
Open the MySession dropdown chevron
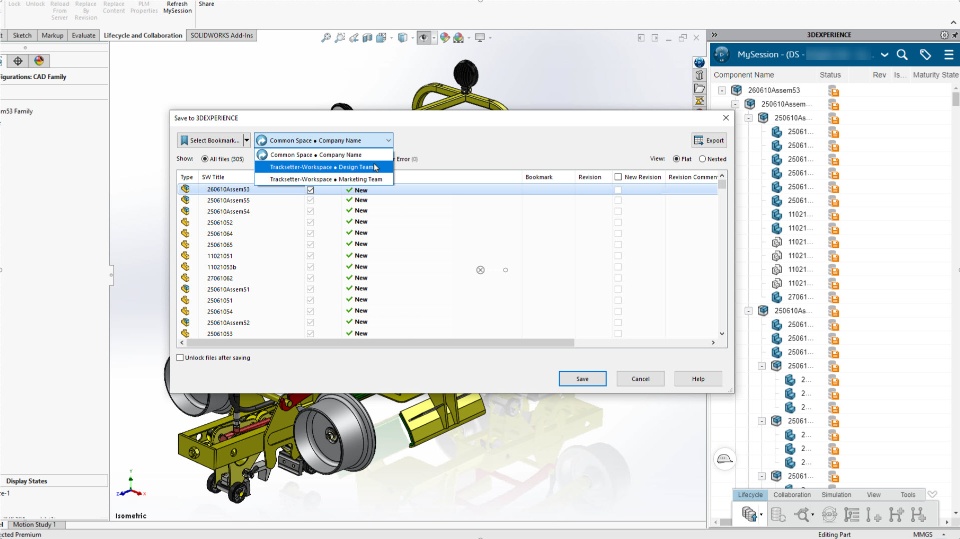(x=884, y=55)
